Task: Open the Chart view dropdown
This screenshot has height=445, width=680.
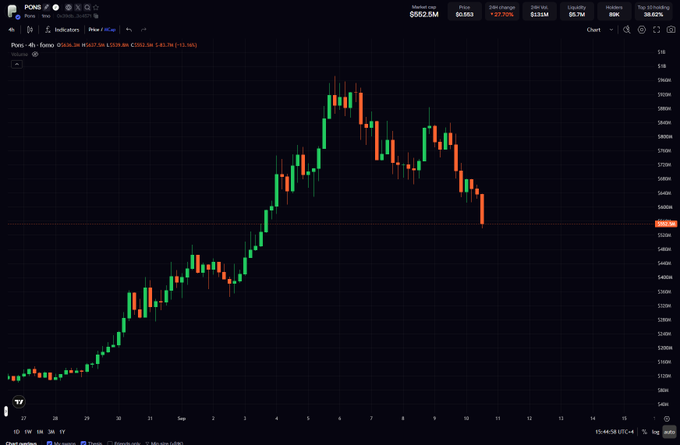Action: pyautogui.click(x=600, y=29)
